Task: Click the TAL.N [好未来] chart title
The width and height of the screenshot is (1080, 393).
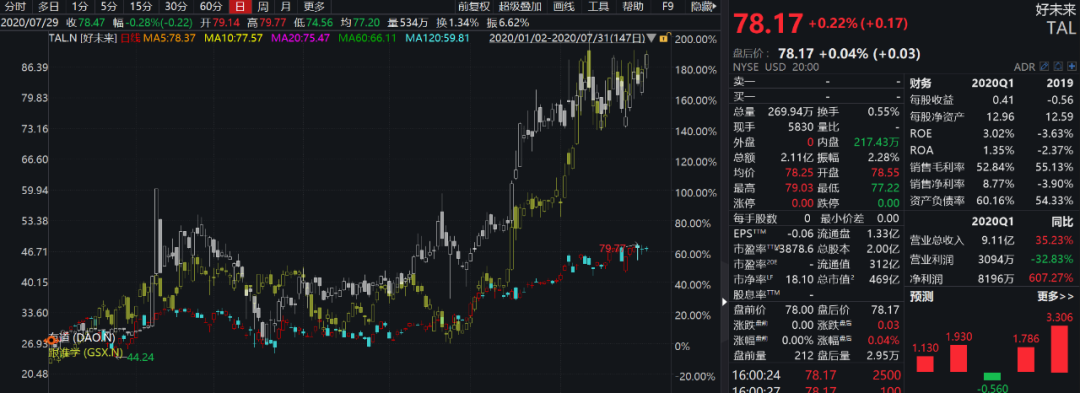Action: tap(83, 38)
